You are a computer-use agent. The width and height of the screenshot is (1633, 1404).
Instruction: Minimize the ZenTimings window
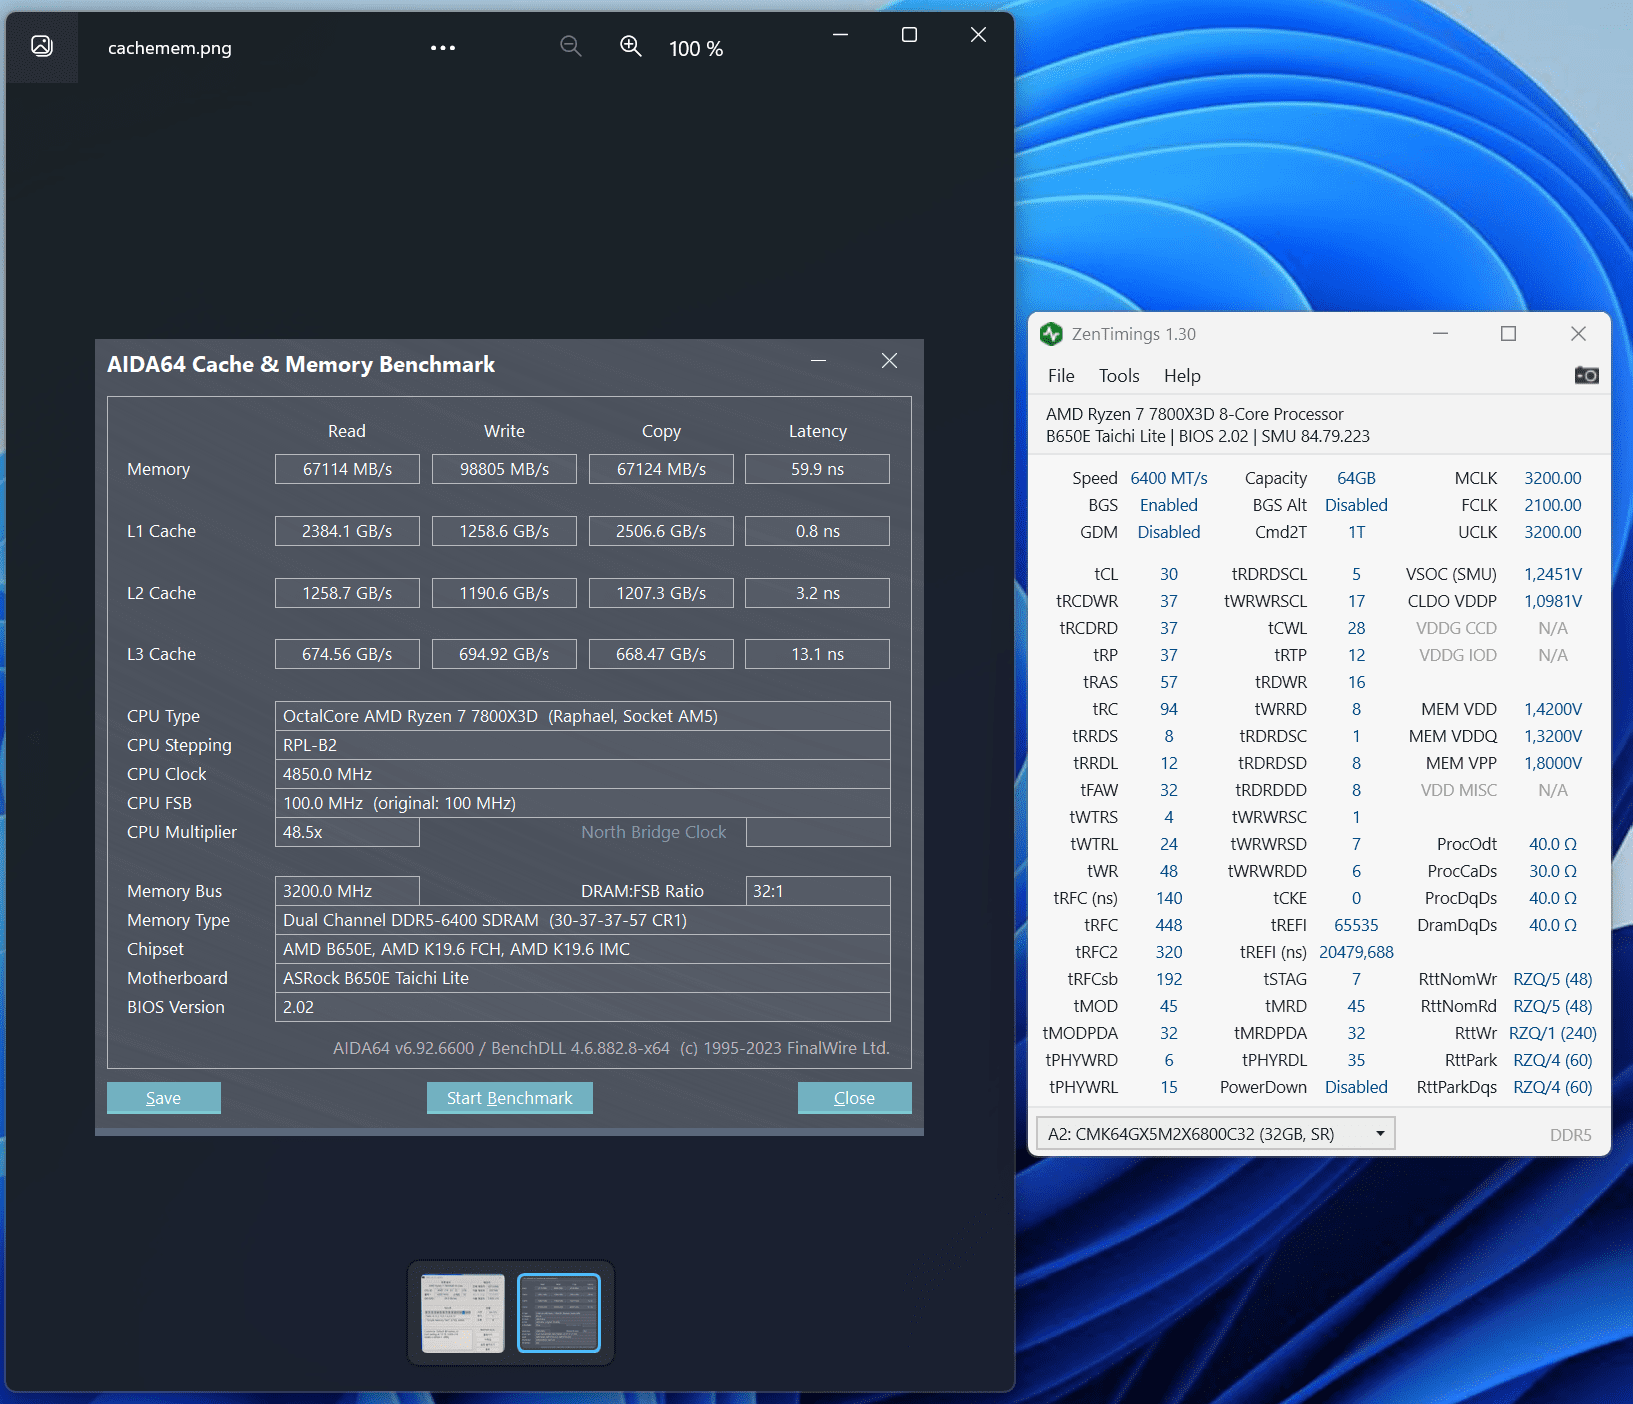[1440, 334]
